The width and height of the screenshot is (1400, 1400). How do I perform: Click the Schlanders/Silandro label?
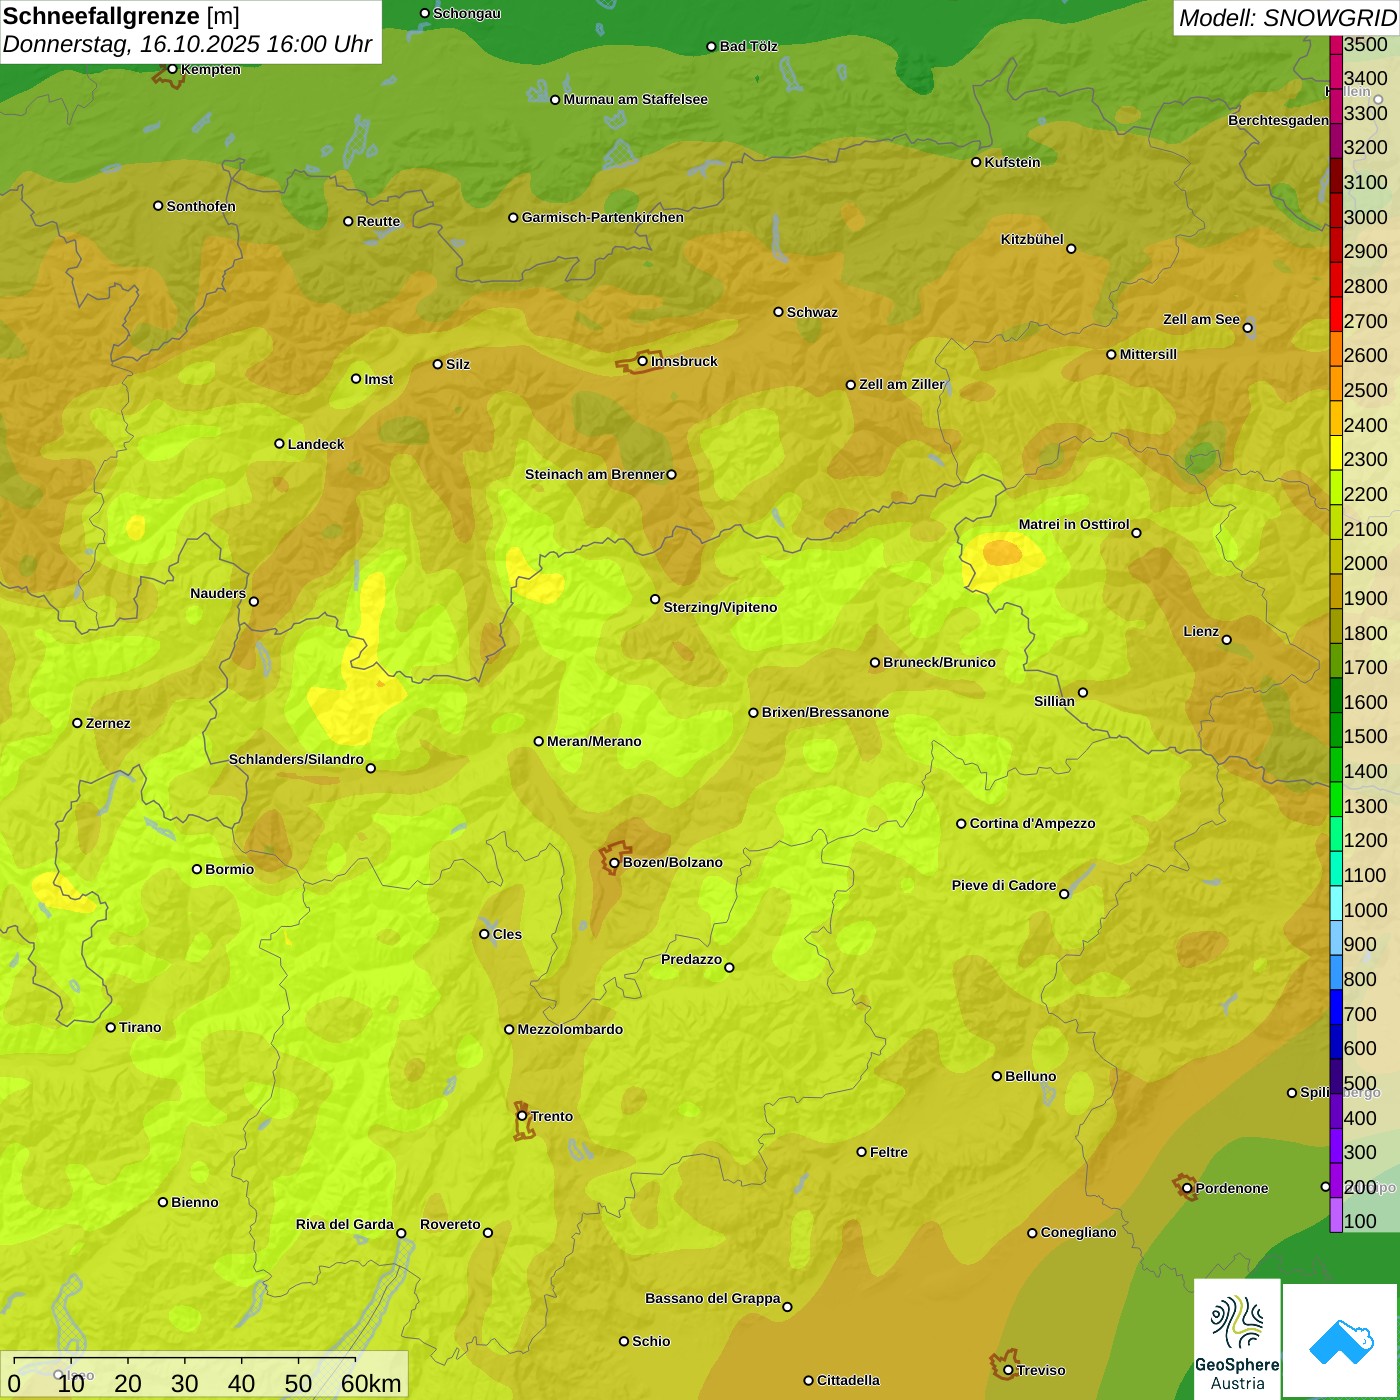point(296,759)
